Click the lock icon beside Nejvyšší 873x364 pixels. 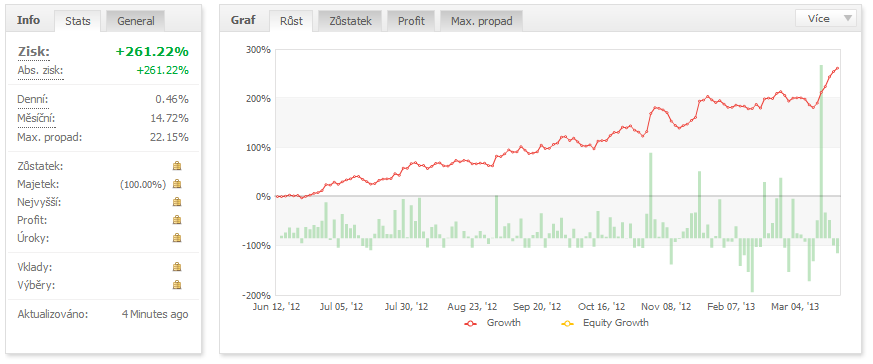[177, 201]
